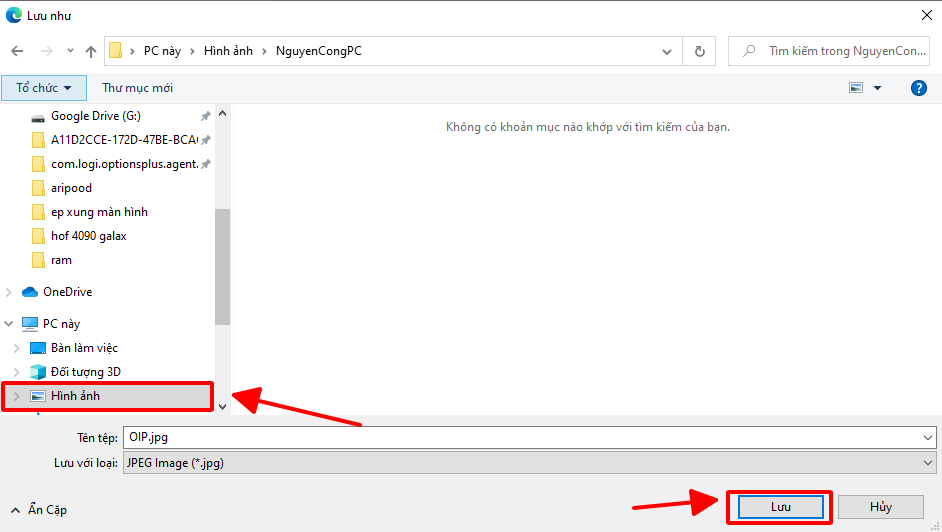This screenshot has width=942, height=532.
Task: Expand the 'Bàn làm việc' node
Action: pyautogui.click(x=17, y=348)
